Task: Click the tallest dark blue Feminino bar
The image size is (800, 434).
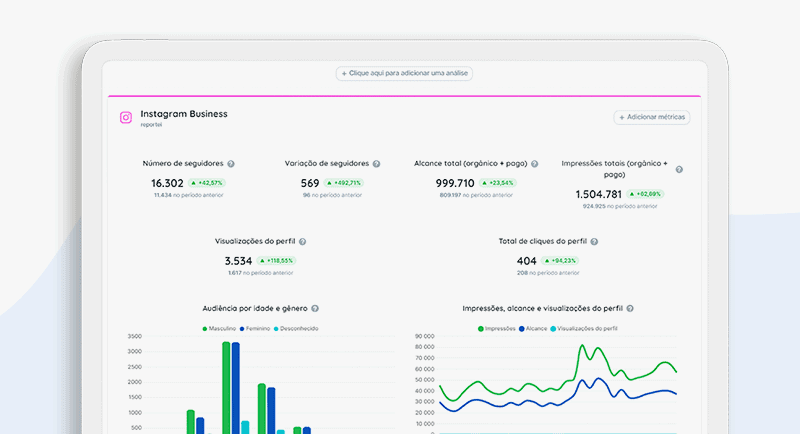Action: [x=235, y=389]
